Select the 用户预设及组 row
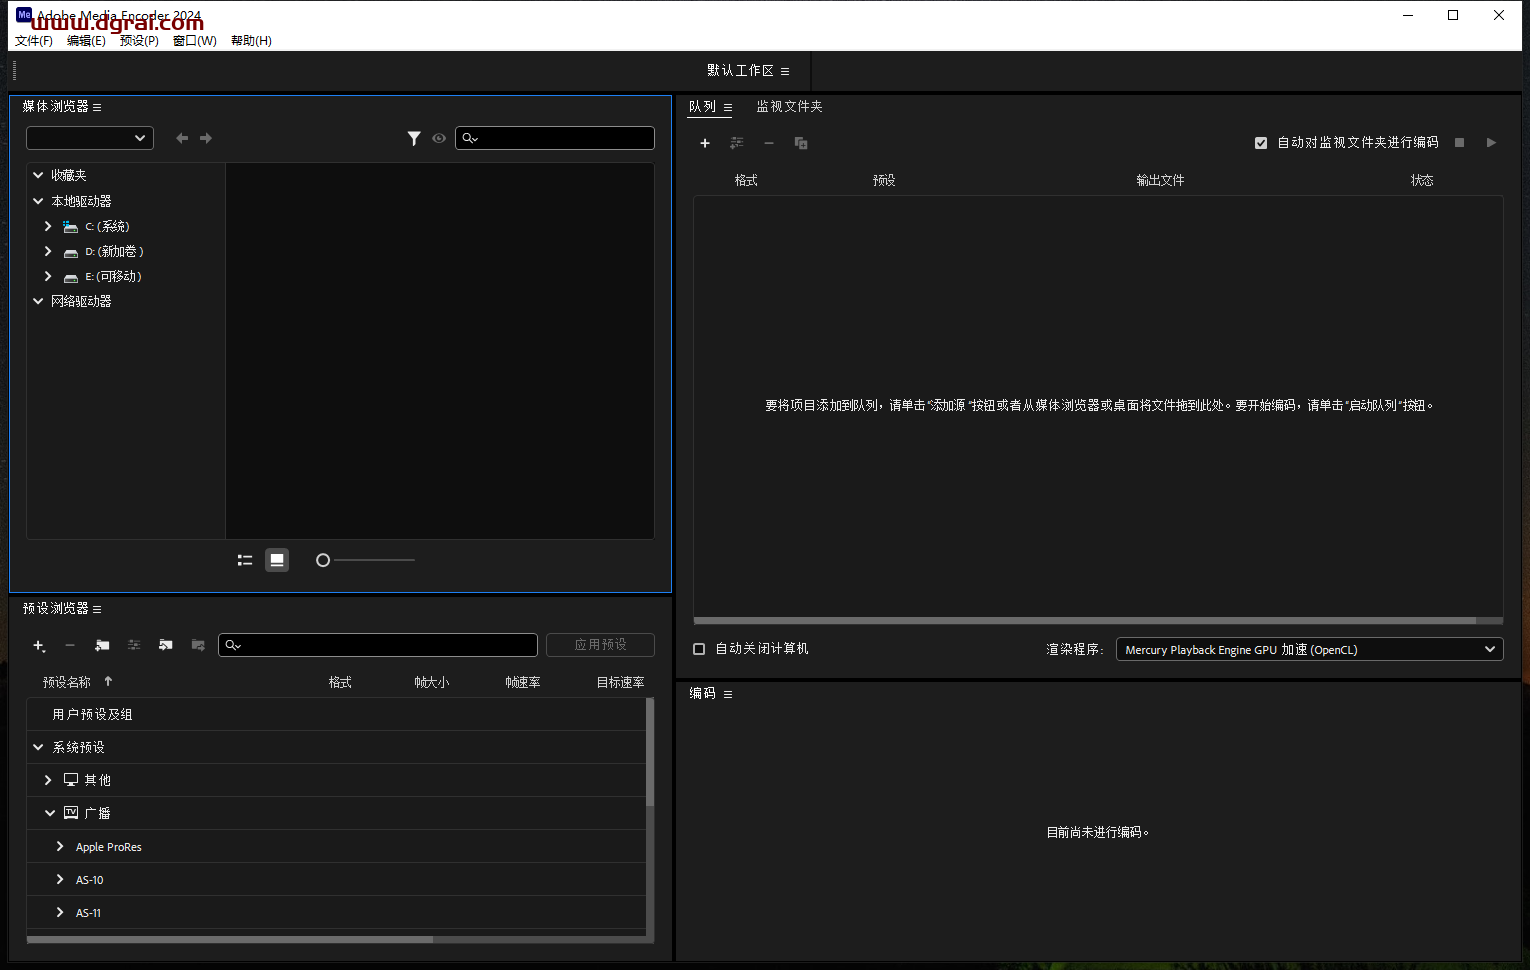 (x=336, y=714)
